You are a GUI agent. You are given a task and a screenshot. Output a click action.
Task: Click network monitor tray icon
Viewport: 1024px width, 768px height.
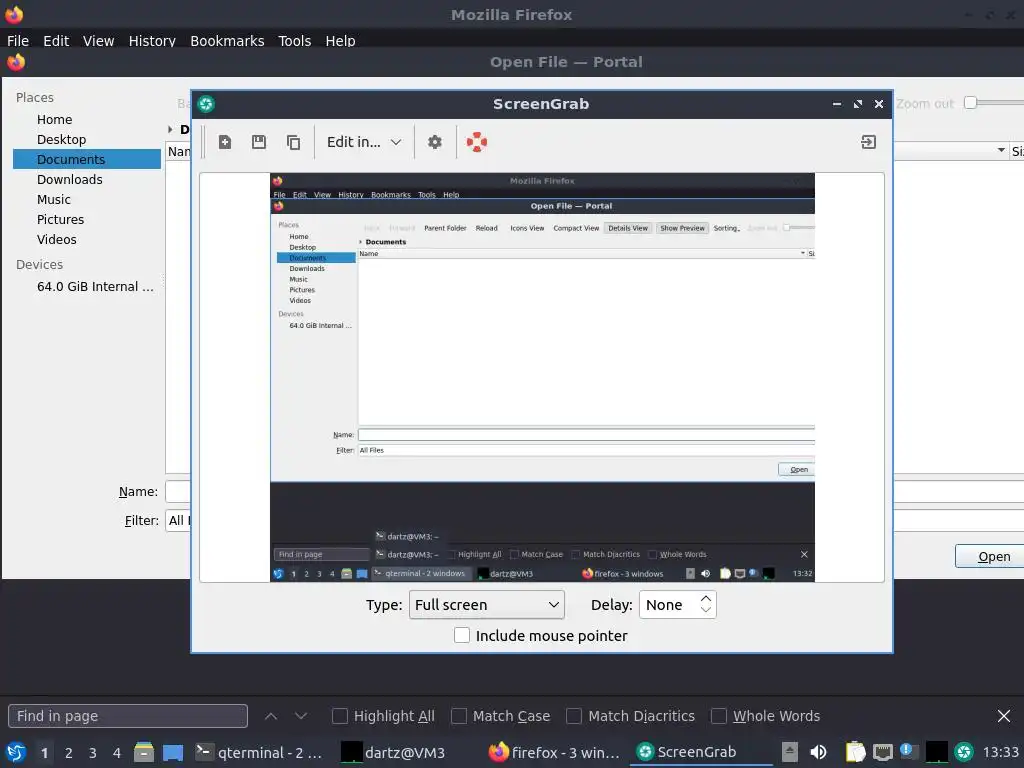point(882,753)
